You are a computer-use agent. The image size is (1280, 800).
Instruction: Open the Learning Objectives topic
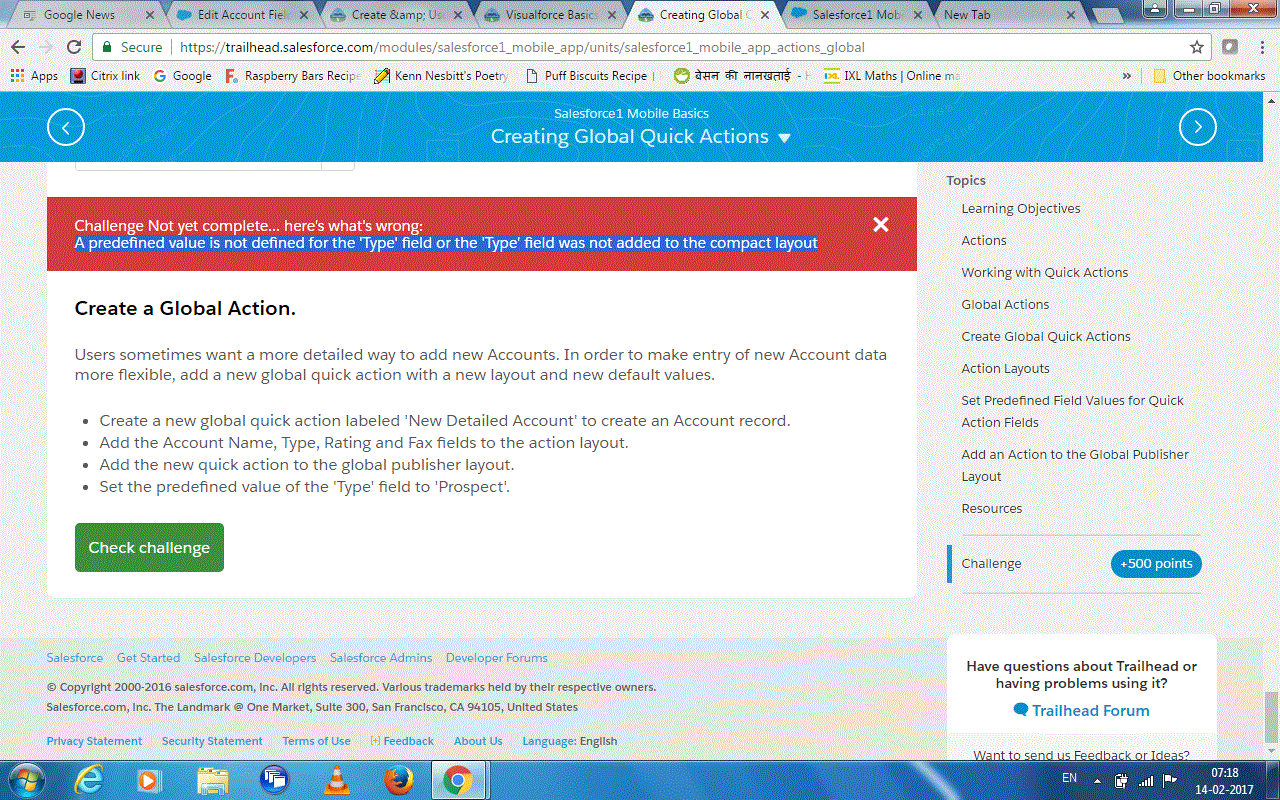pos(1021,209)
